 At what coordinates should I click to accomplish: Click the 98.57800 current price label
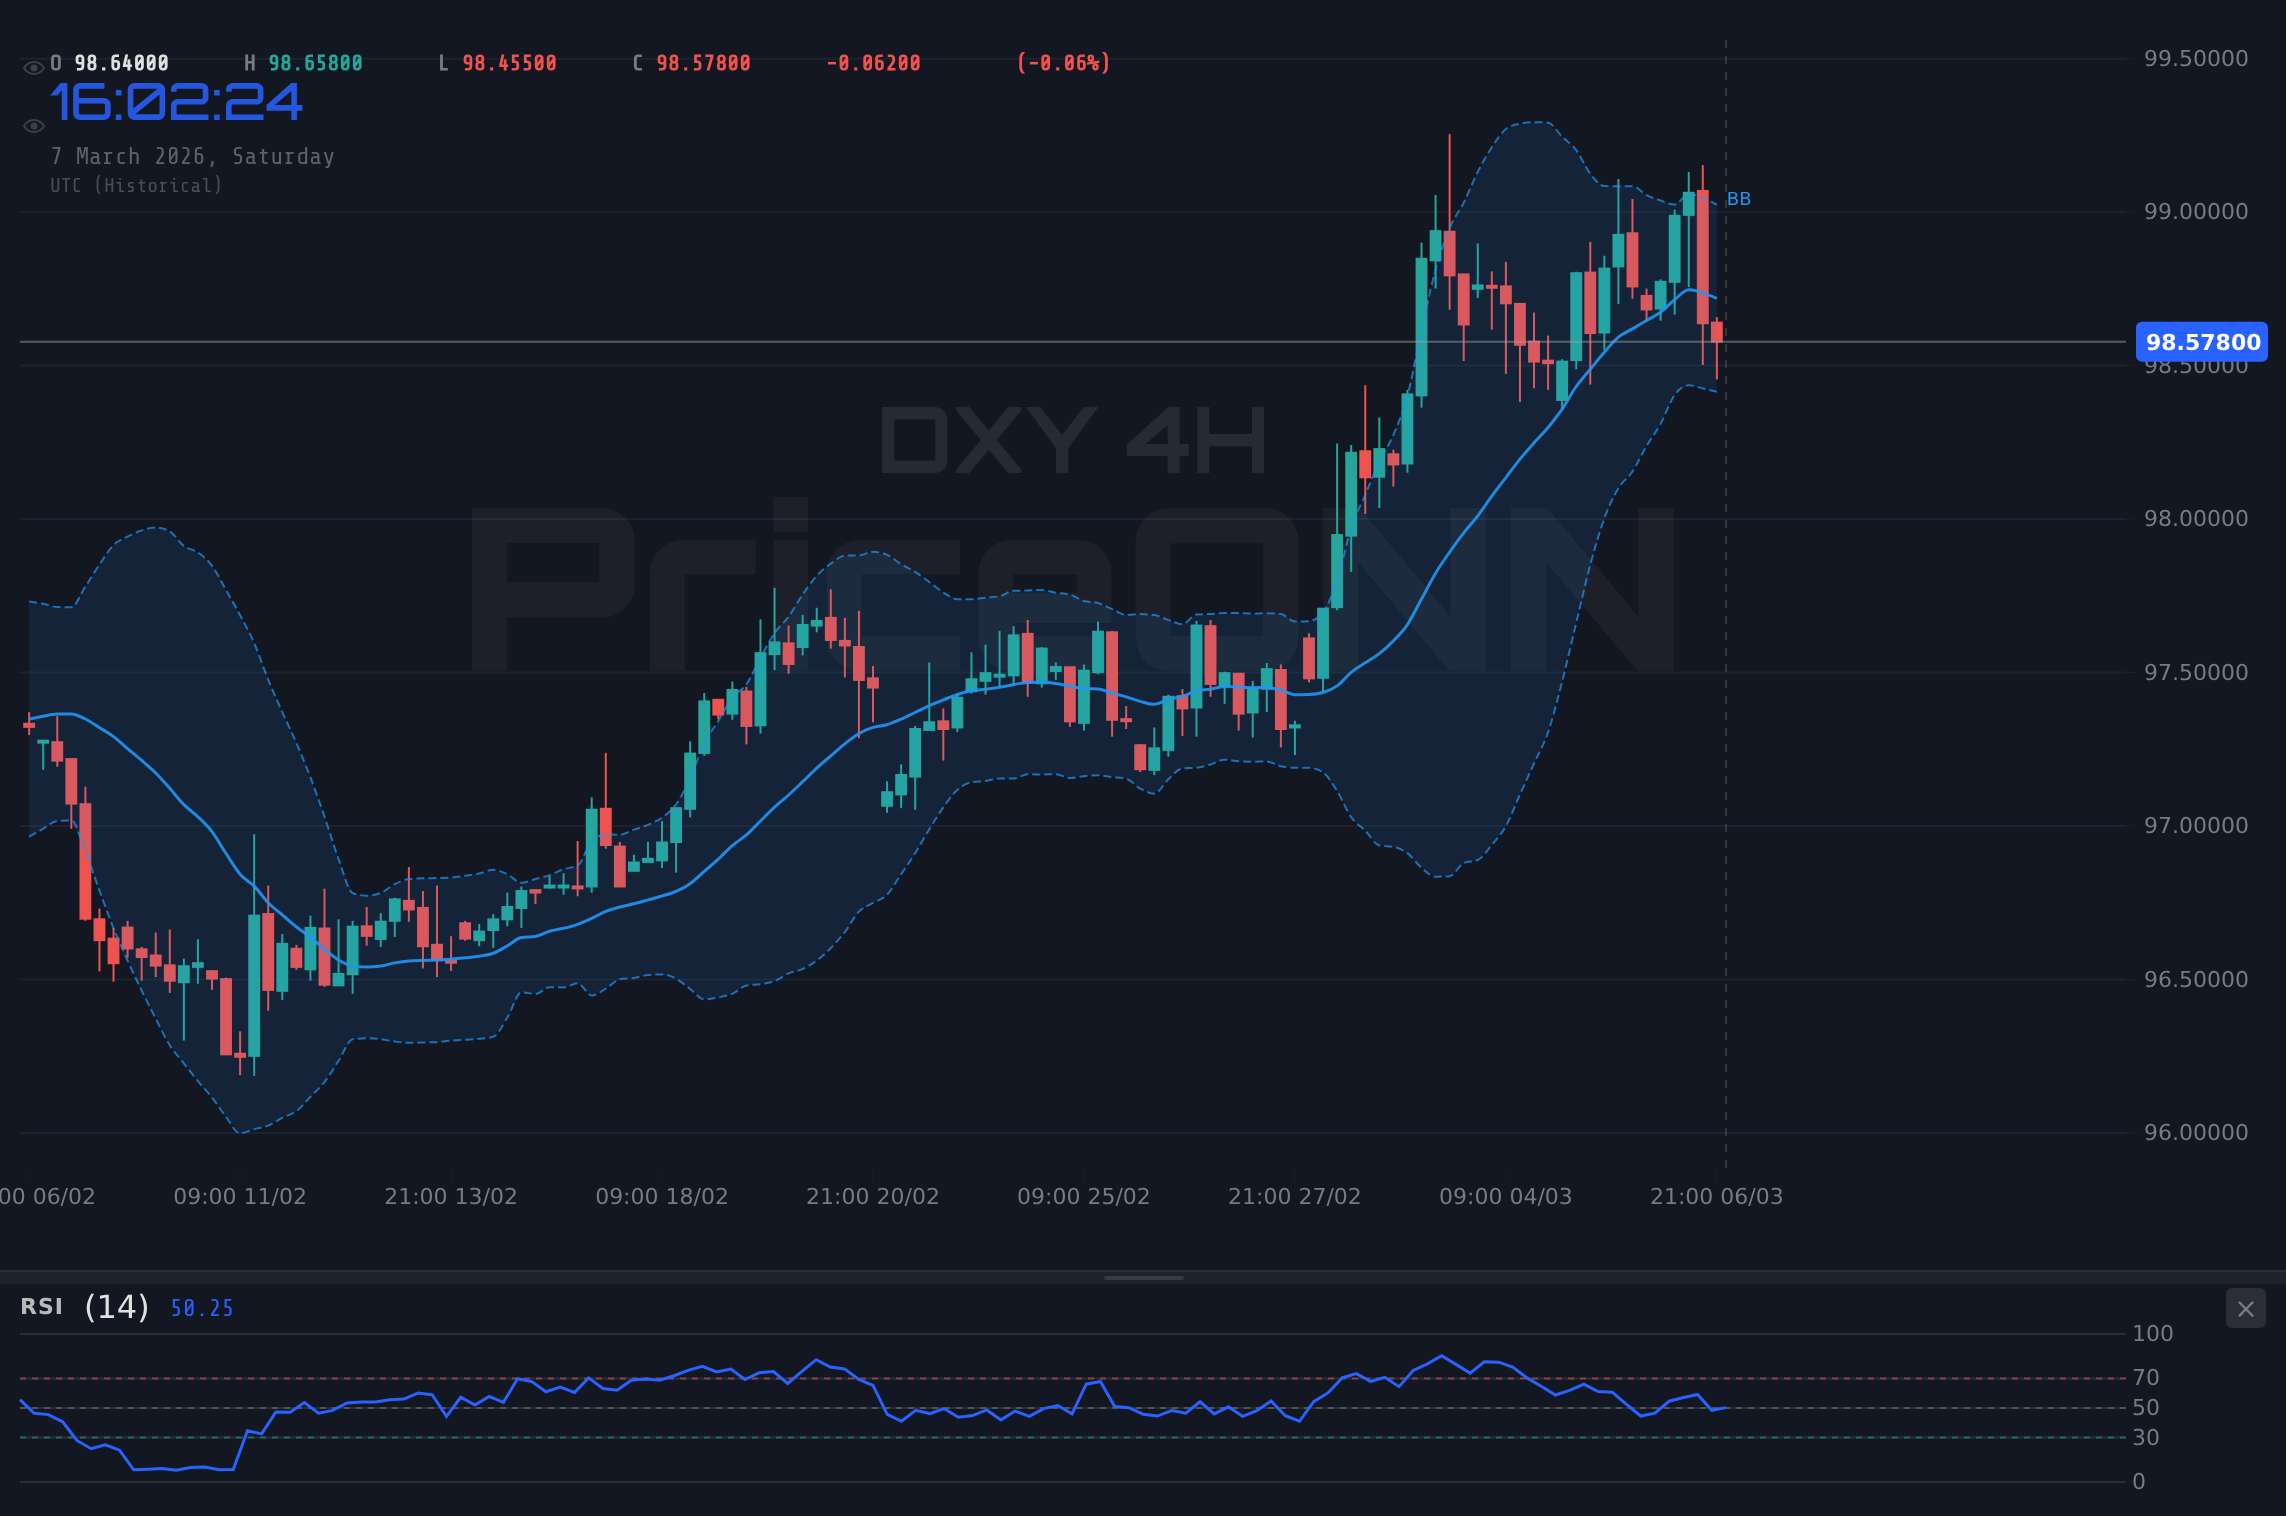point(2201,342)
